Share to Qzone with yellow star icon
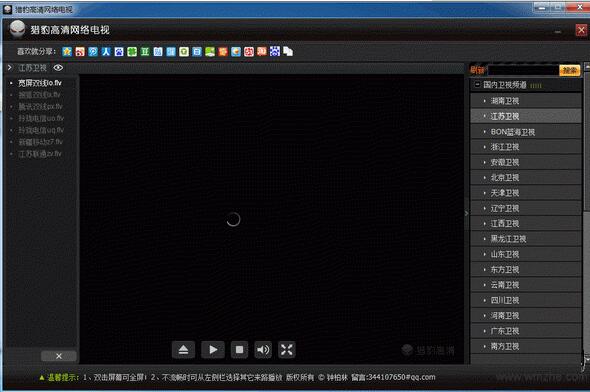The width and height of the screenshot is (590, 392). pos(67,52)
